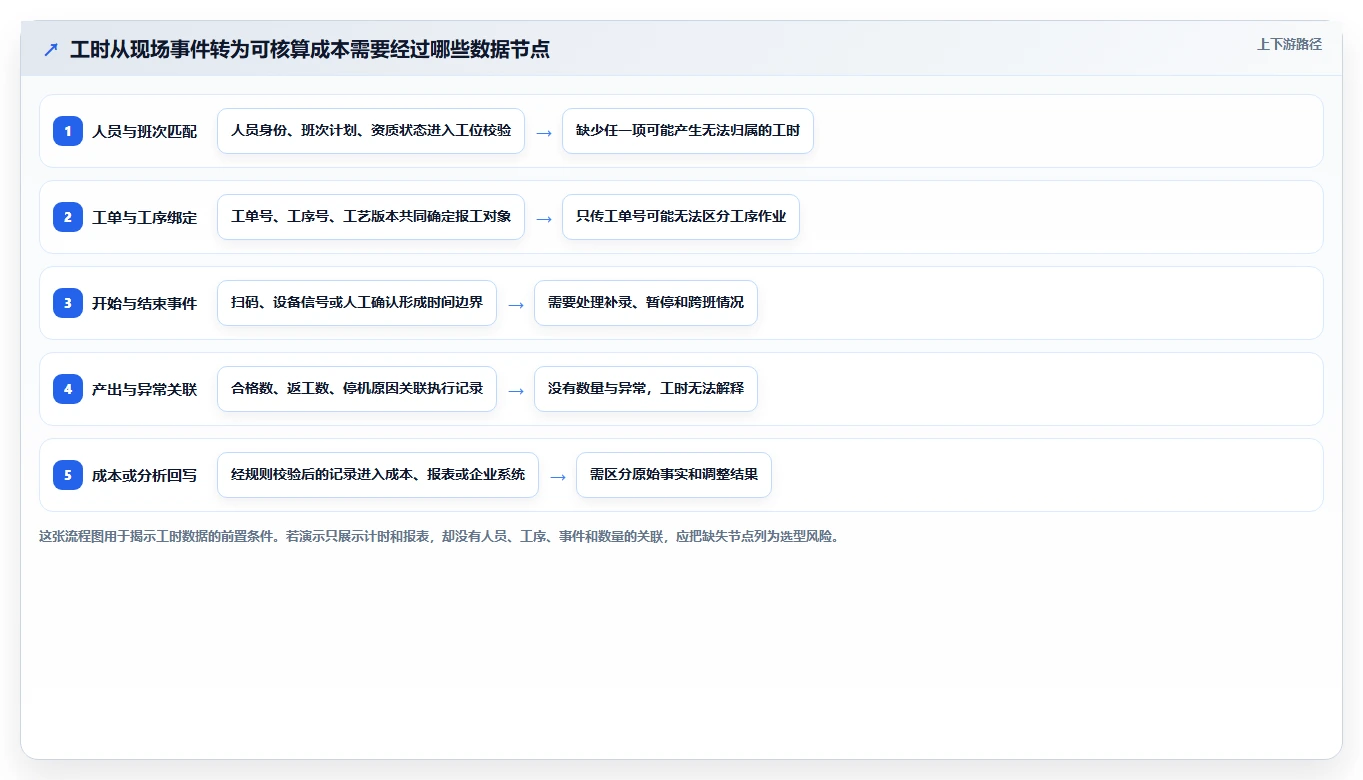Click the arrow in the 人员与班次匹配 row
The image size is (1363, 780).
[x=544, y=133]
